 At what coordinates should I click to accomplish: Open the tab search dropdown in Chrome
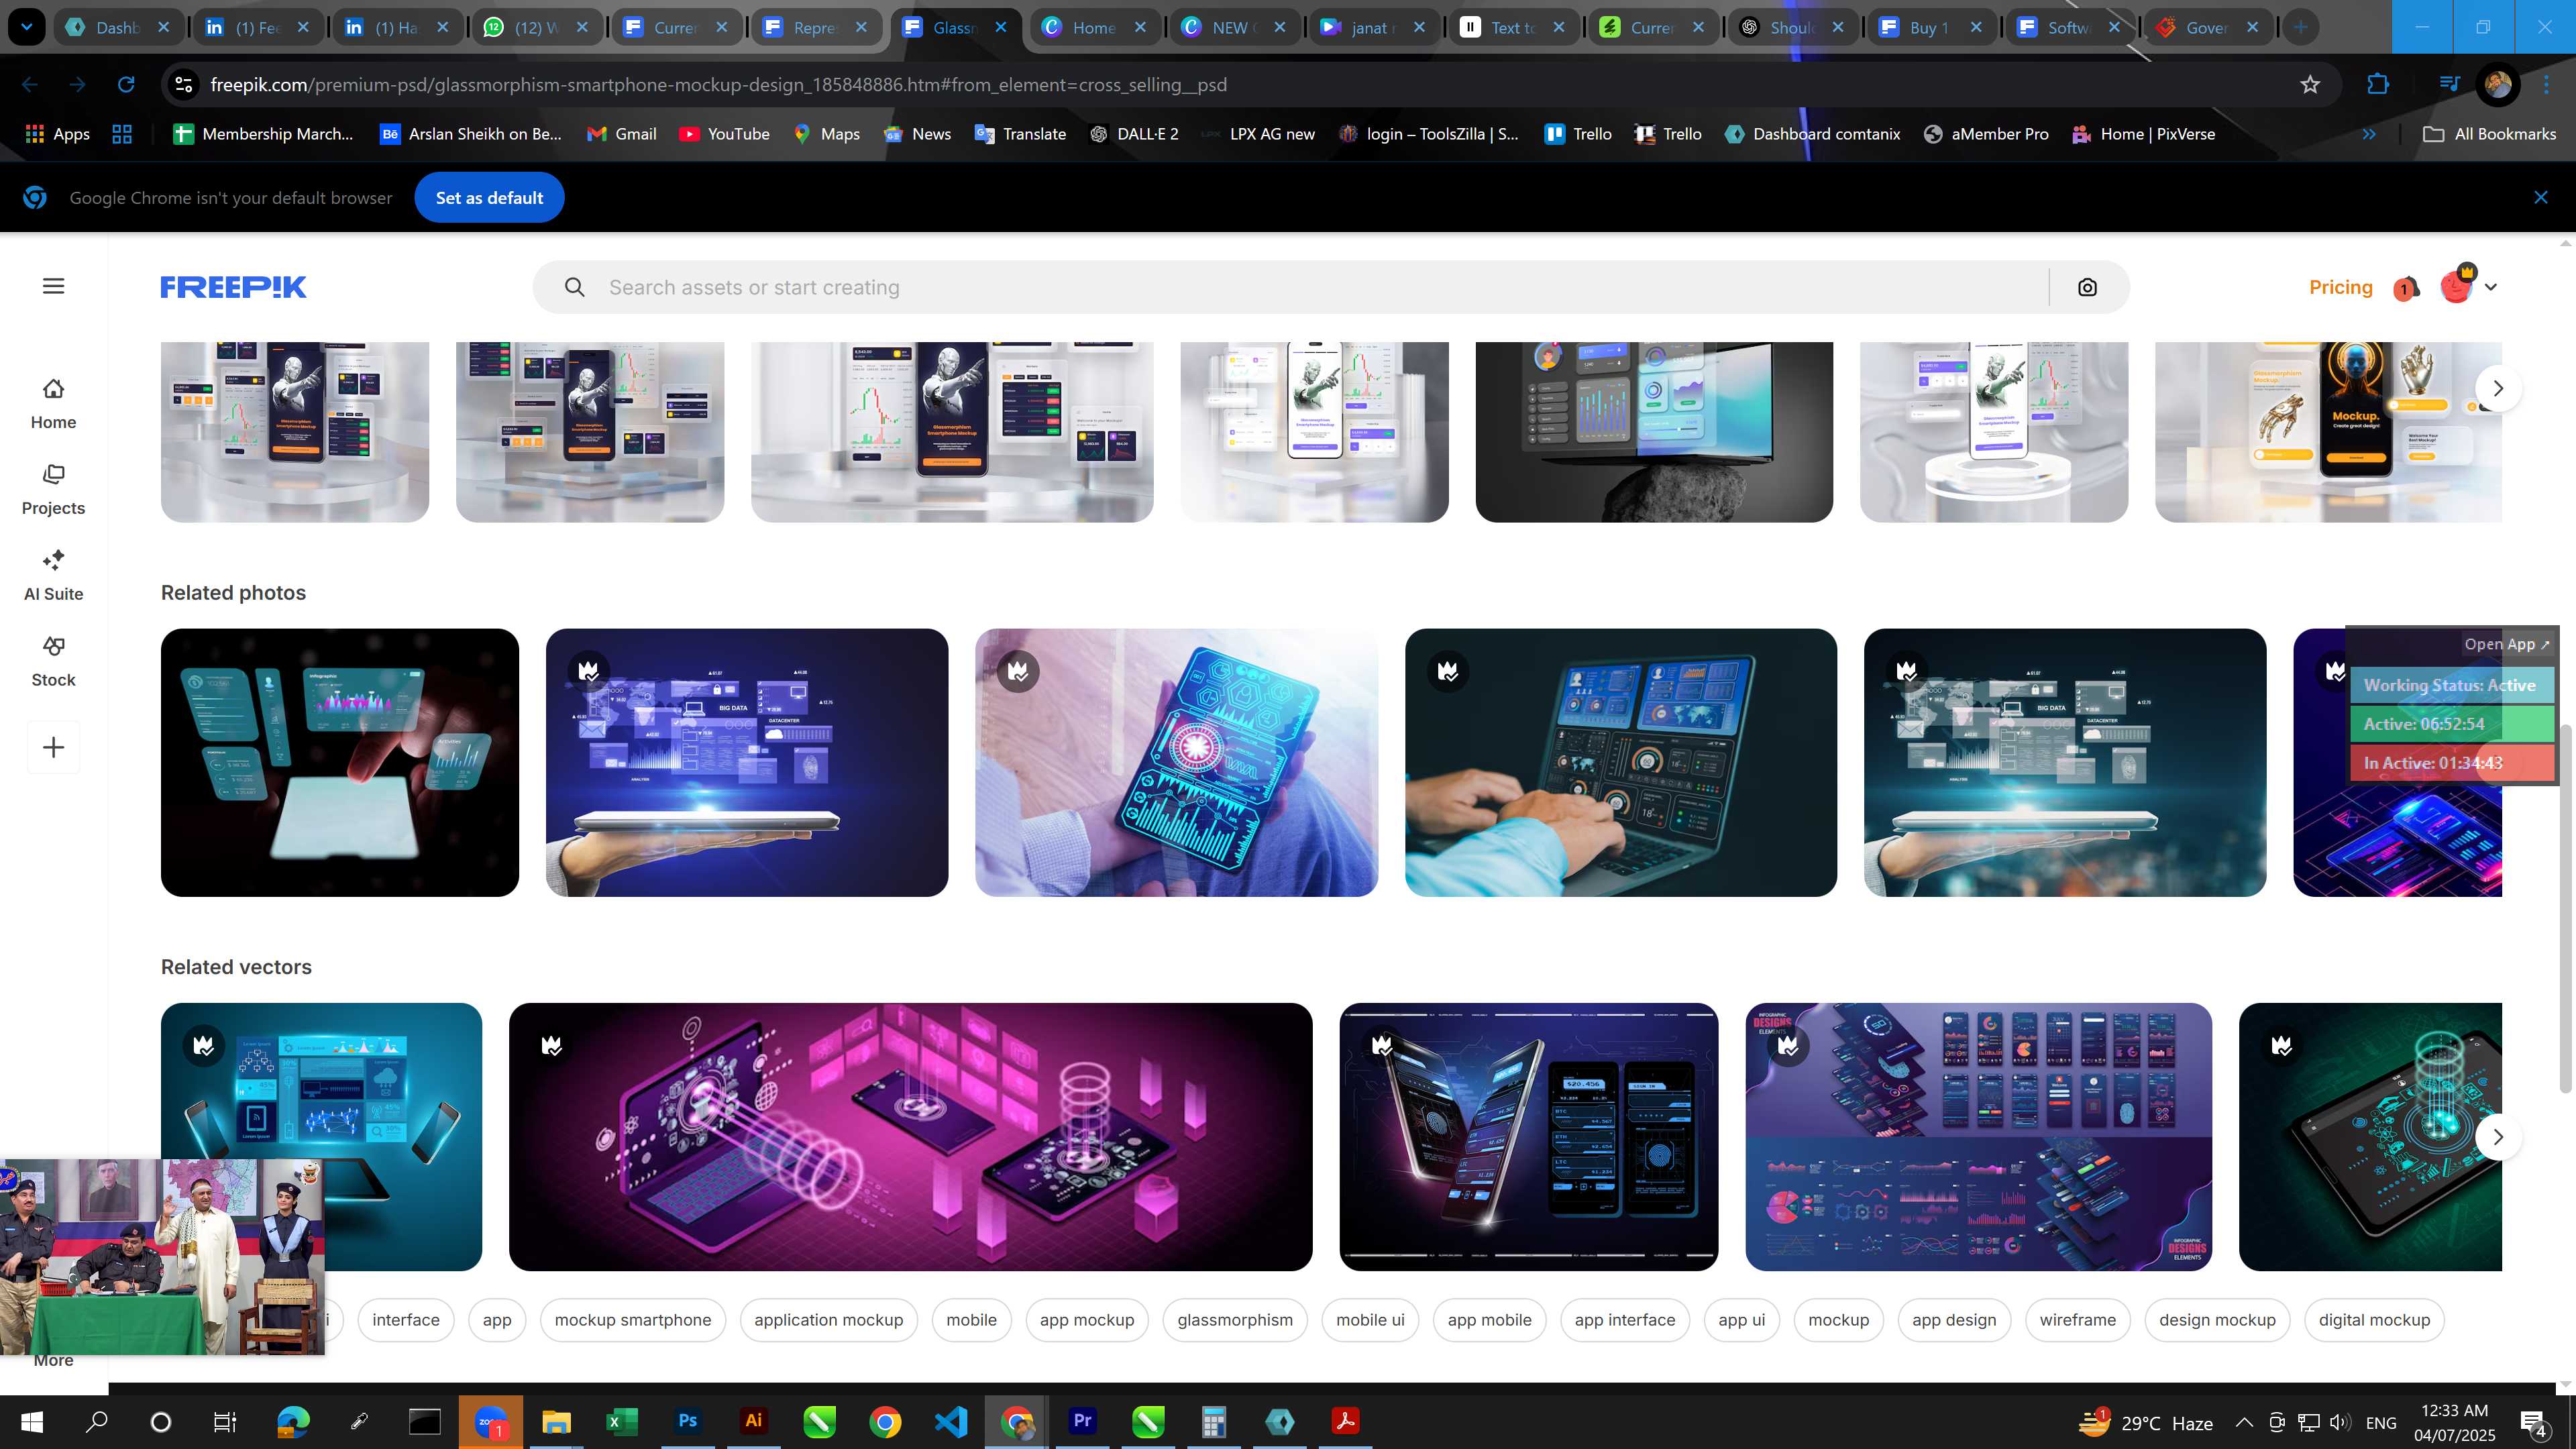click(26, 27)
